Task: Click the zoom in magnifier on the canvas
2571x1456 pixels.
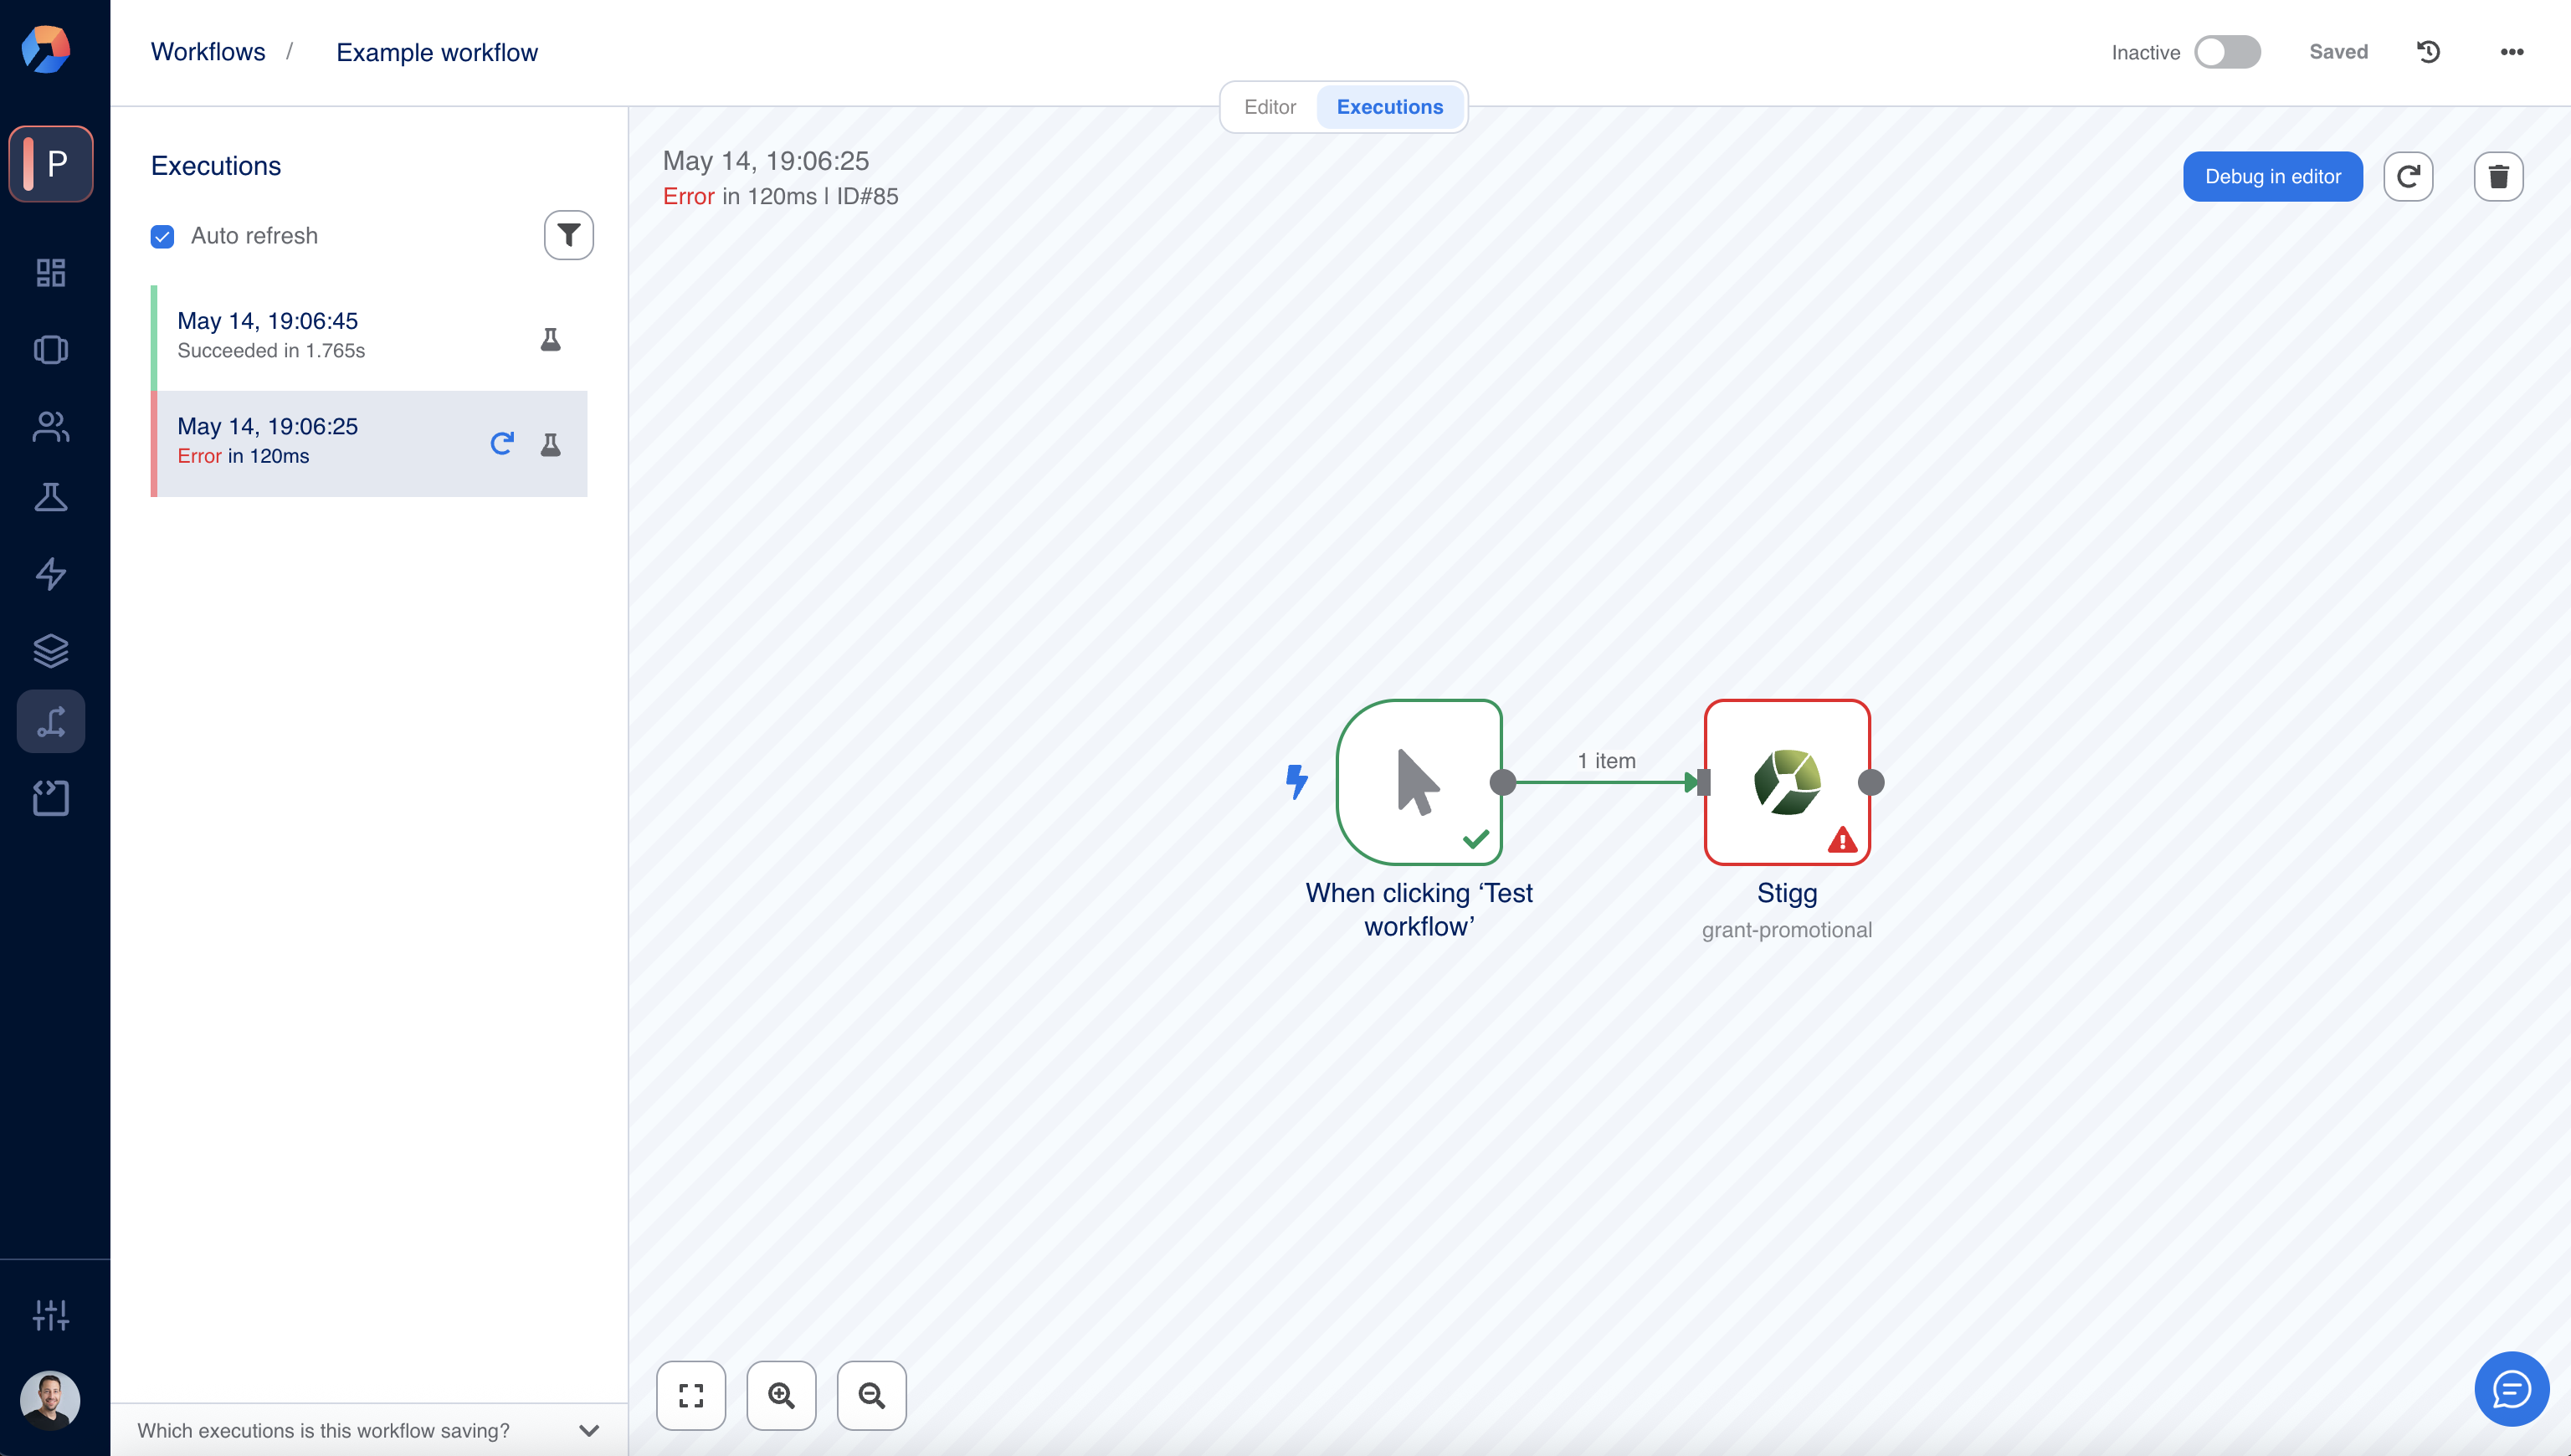Action: tap(781, 1395)
